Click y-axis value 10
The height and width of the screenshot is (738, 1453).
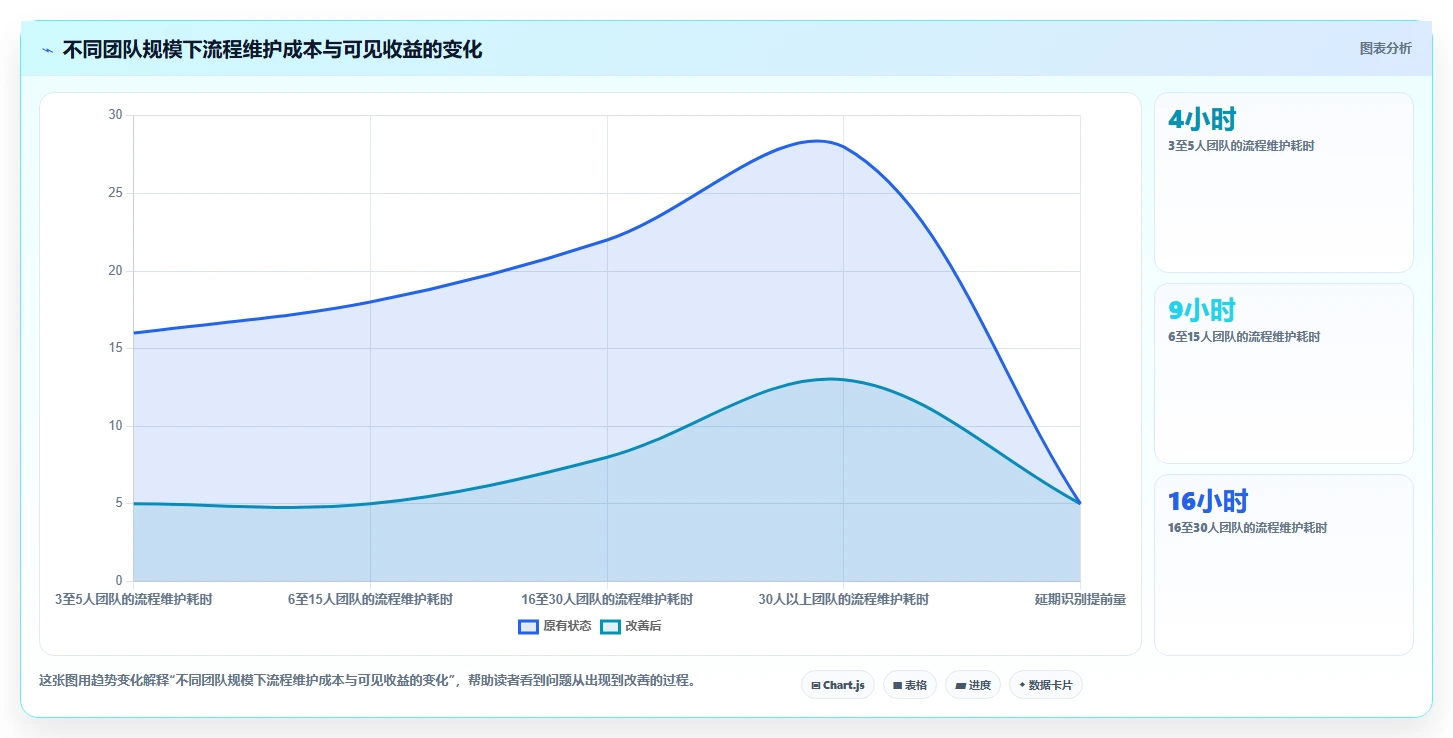tap(115, 426)
